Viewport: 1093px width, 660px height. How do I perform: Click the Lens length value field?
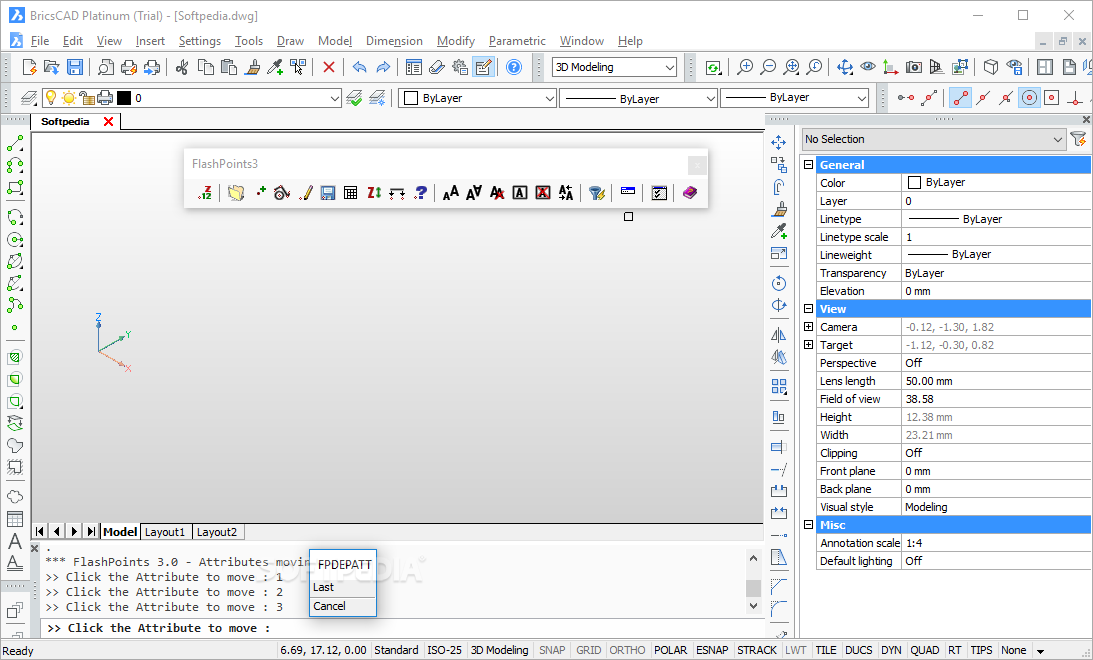tap(996, 381)
